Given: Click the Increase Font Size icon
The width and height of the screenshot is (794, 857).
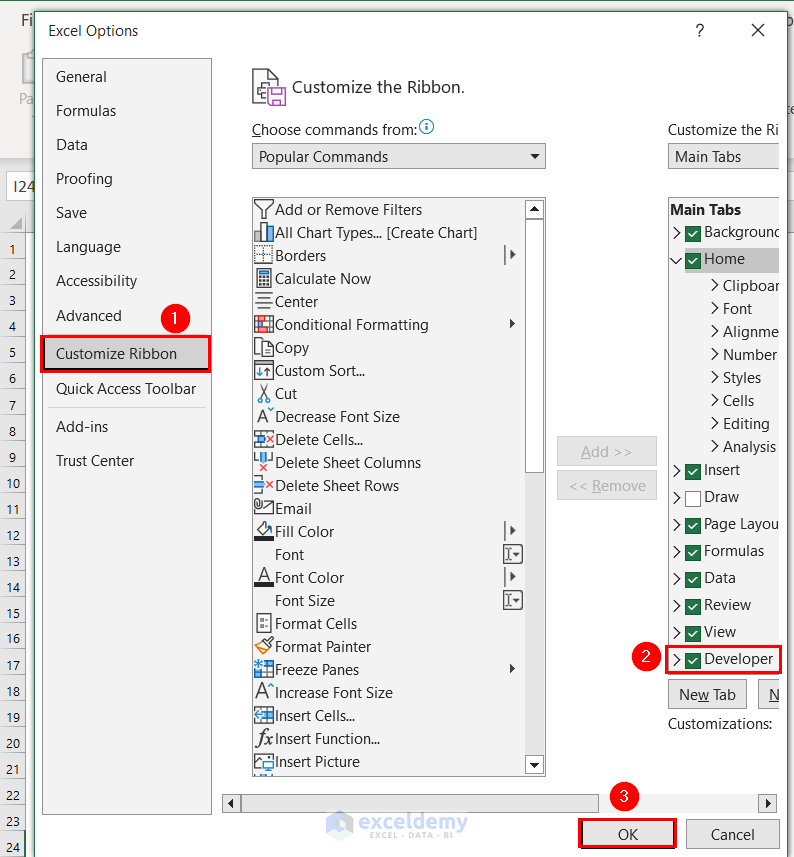Looking at the screenshot, I should pos(264,691).
